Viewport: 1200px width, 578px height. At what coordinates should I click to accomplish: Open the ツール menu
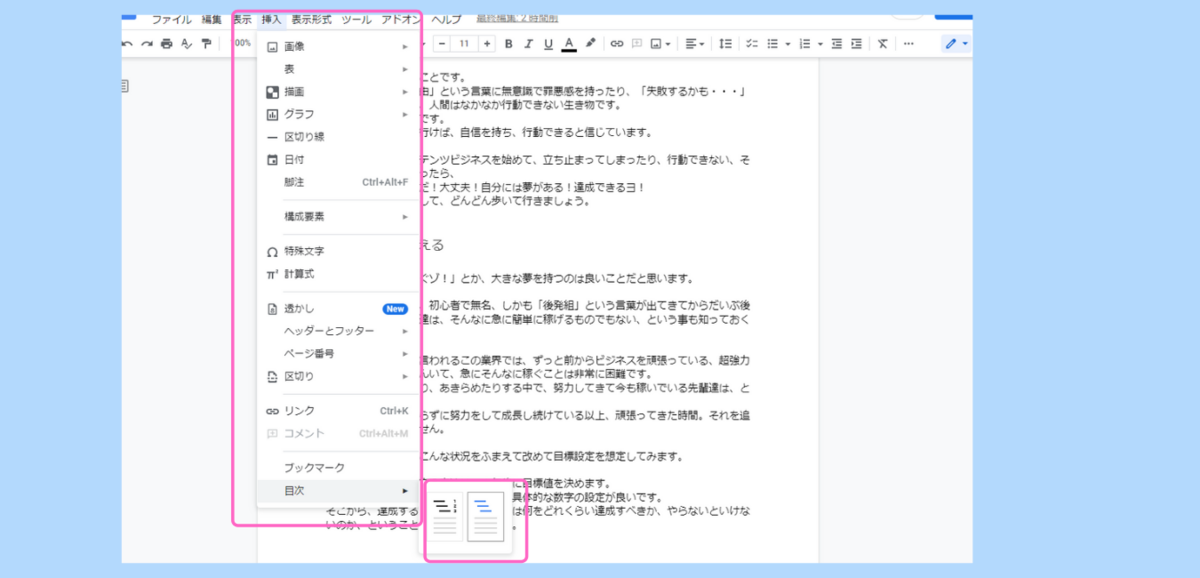[356, 19]
